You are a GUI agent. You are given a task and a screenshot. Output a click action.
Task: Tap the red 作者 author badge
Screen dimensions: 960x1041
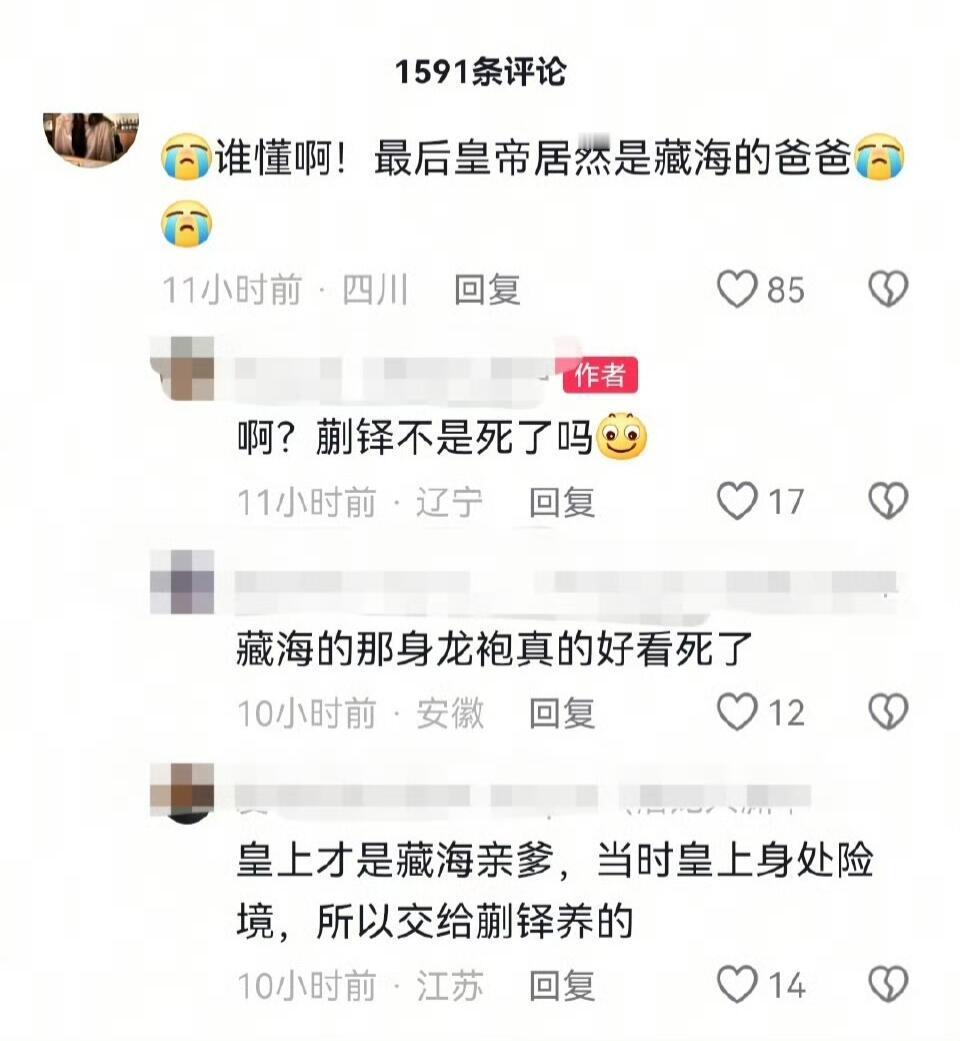pos(600,375)
